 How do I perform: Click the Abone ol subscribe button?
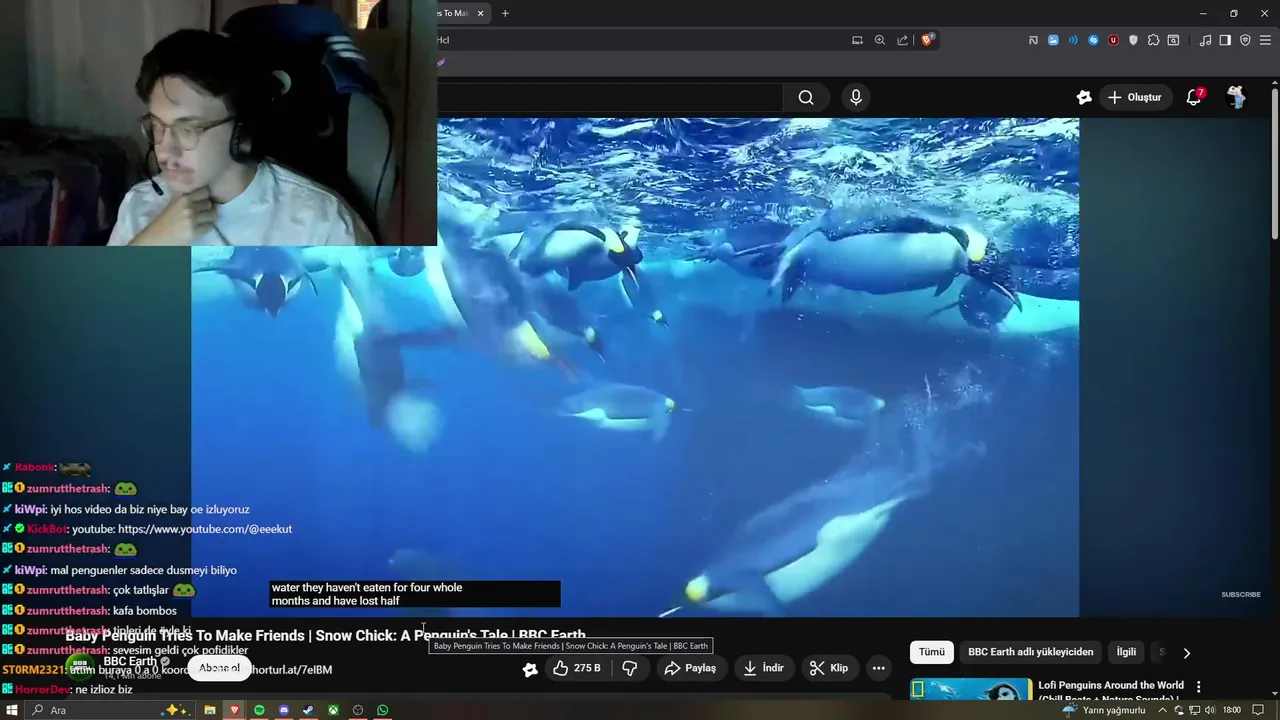coord(219,668)
